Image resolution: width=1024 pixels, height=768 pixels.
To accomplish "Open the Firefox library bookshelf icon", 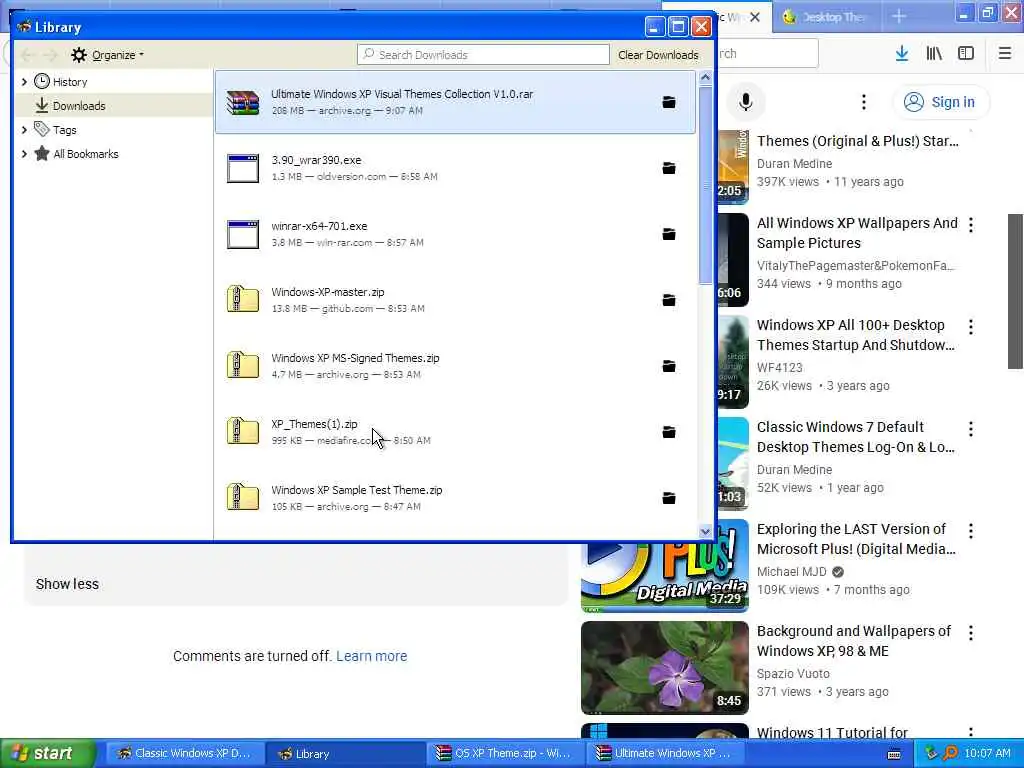I will (934, 54).
